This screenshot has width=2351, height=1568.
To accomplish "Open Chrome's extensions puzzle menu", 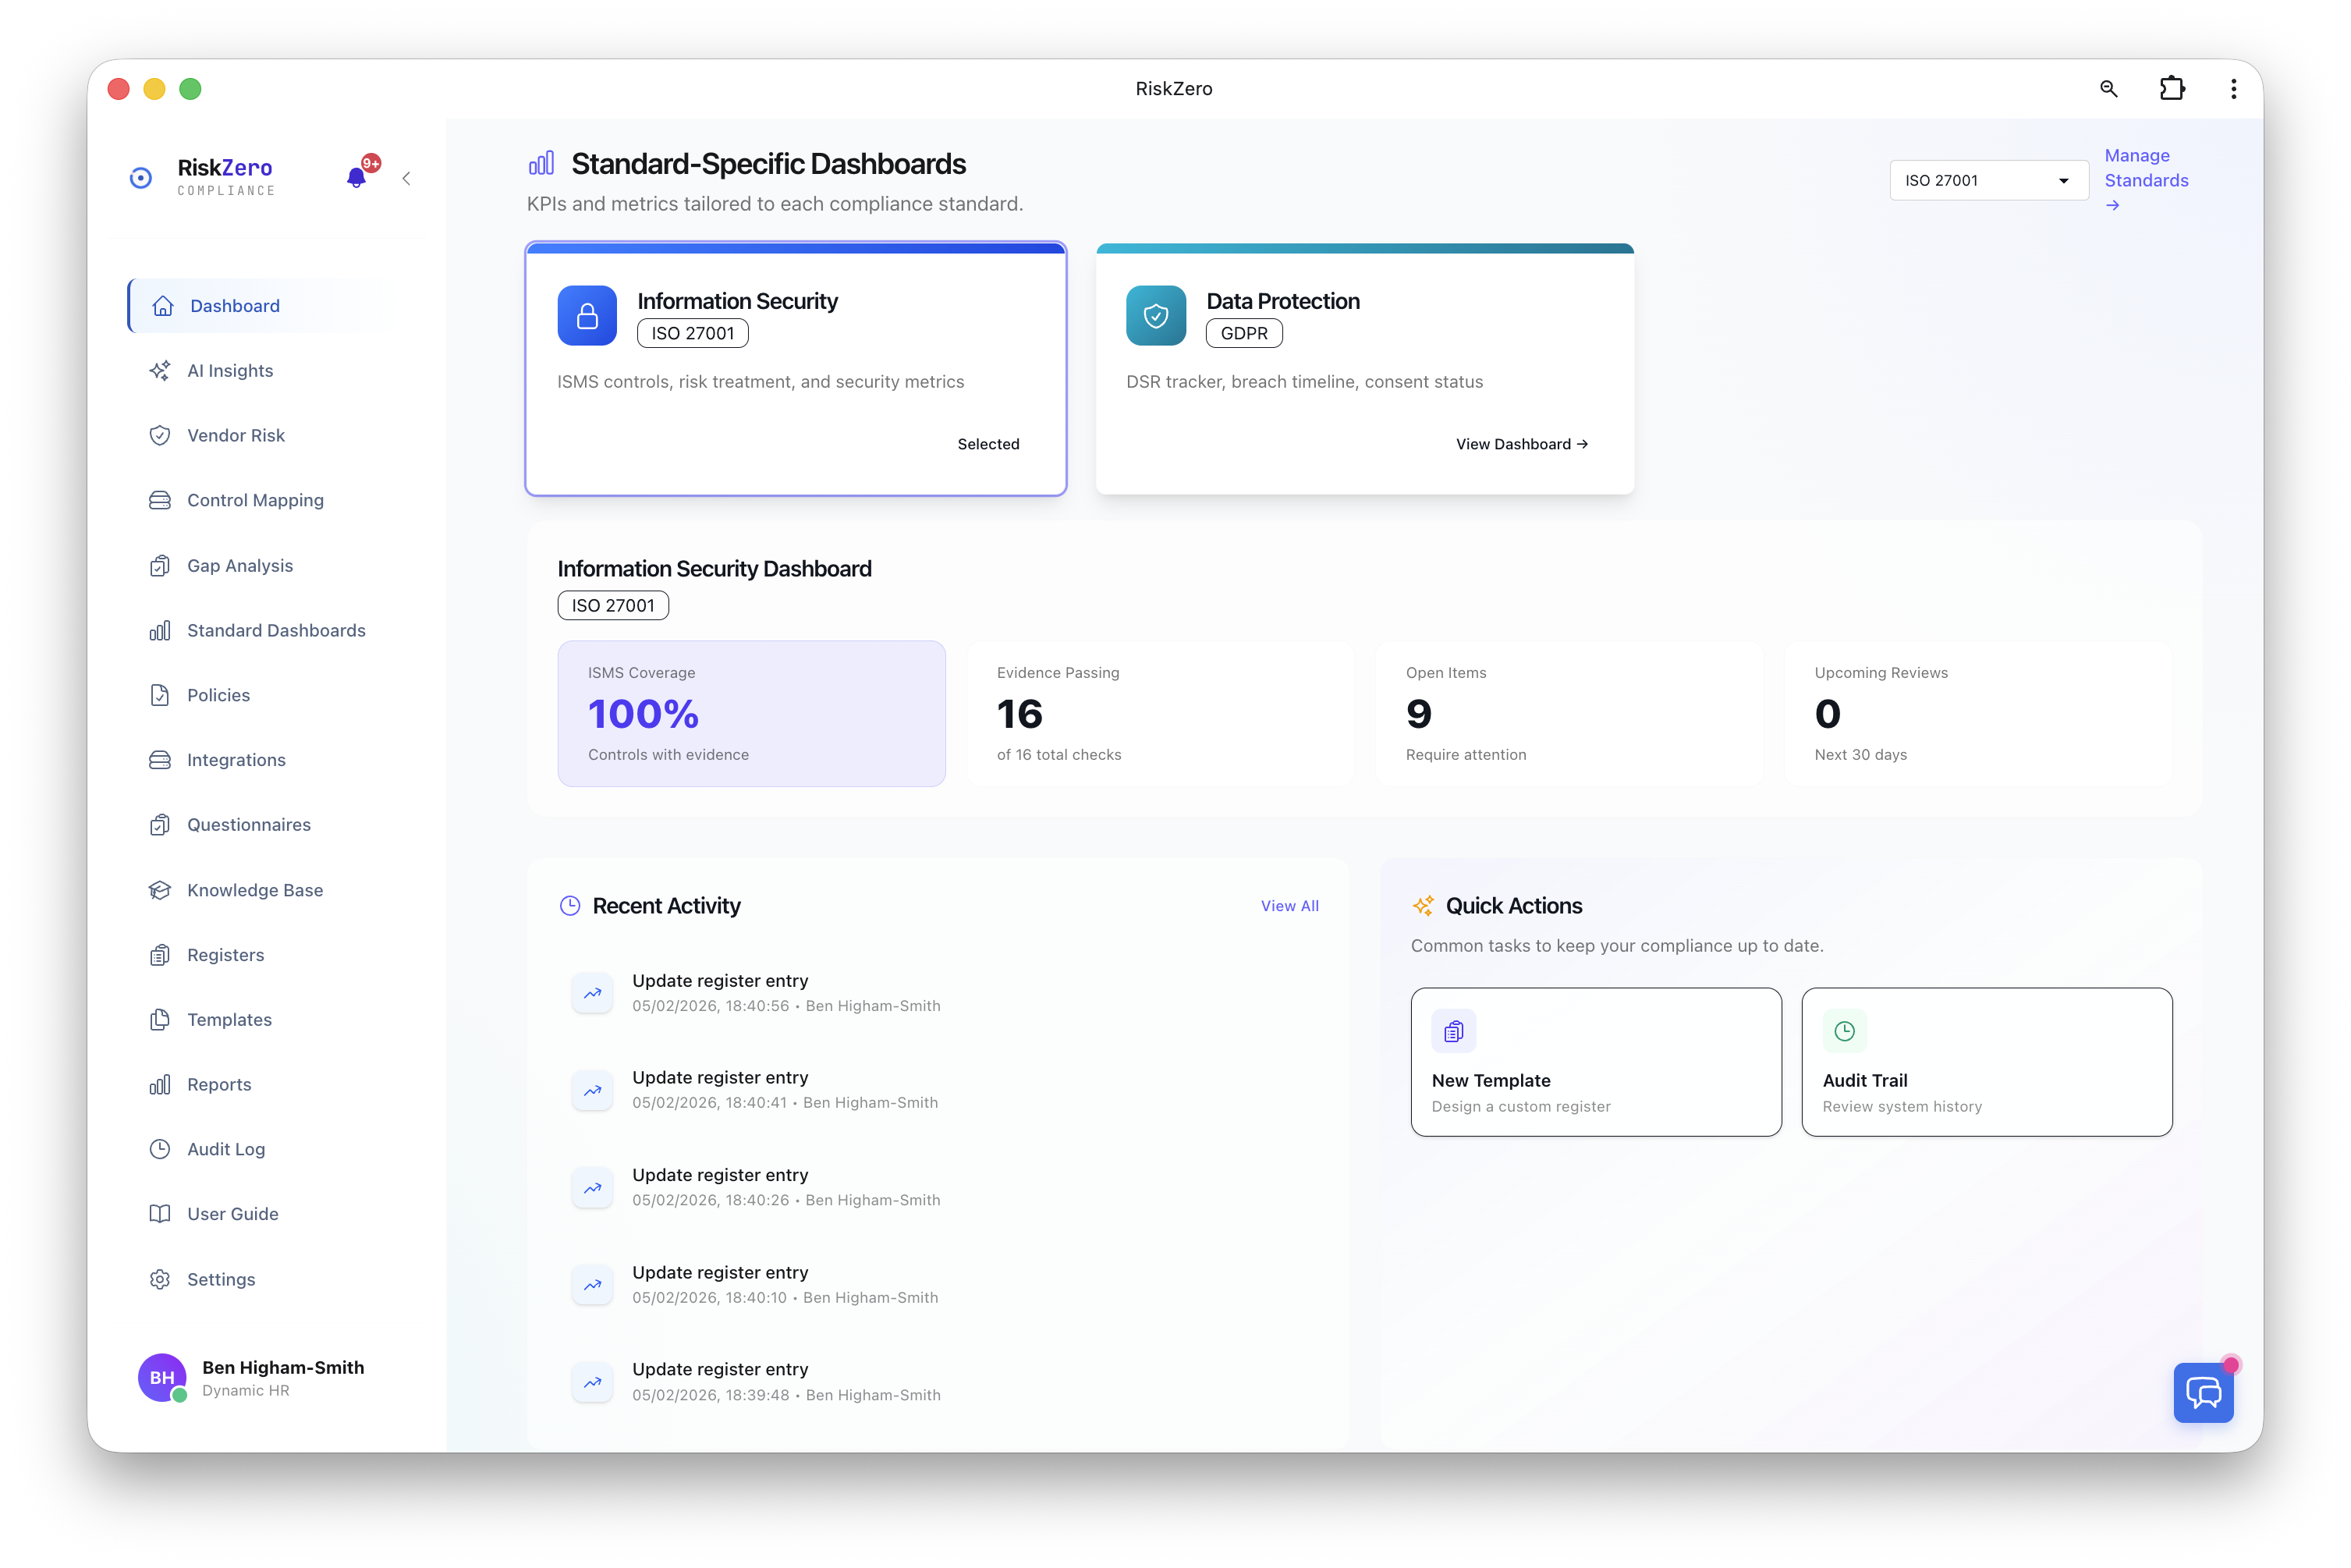I will pyautogui.click(x=2172, y=88).
